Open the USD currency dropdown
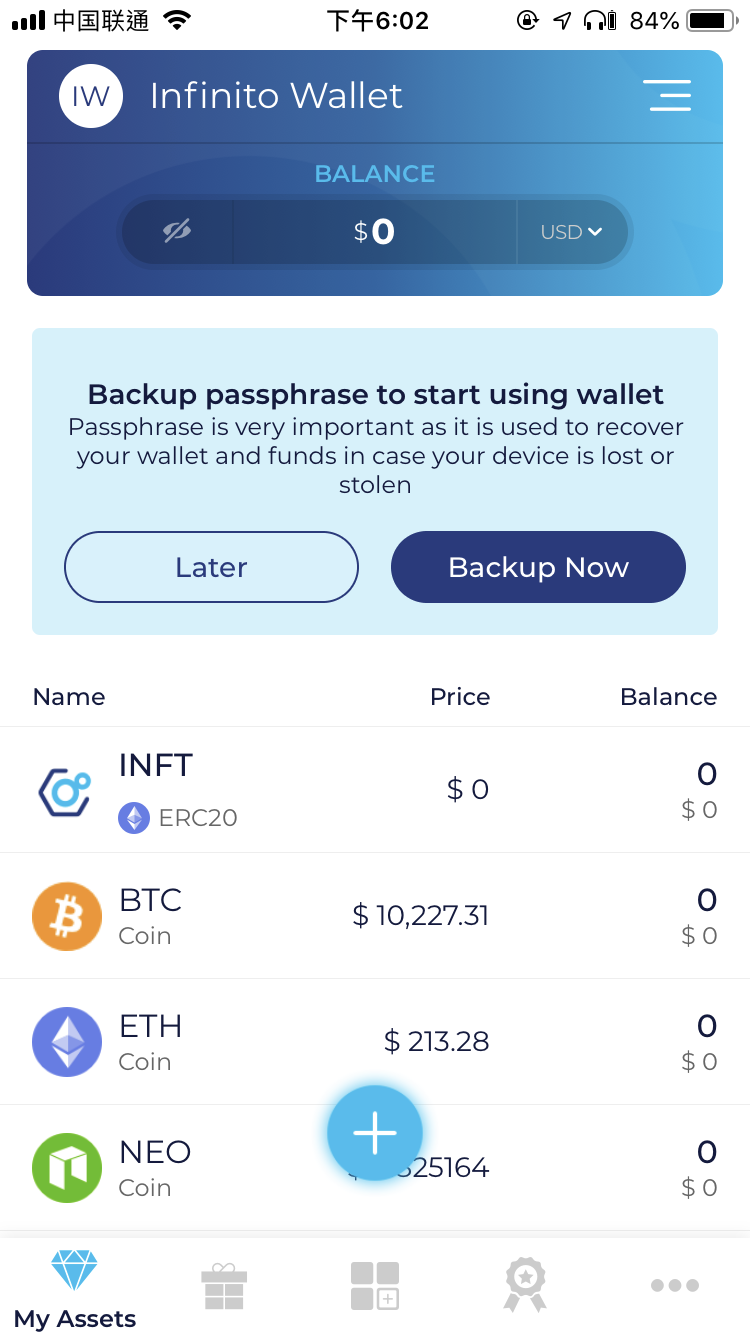 coord(571,231)
